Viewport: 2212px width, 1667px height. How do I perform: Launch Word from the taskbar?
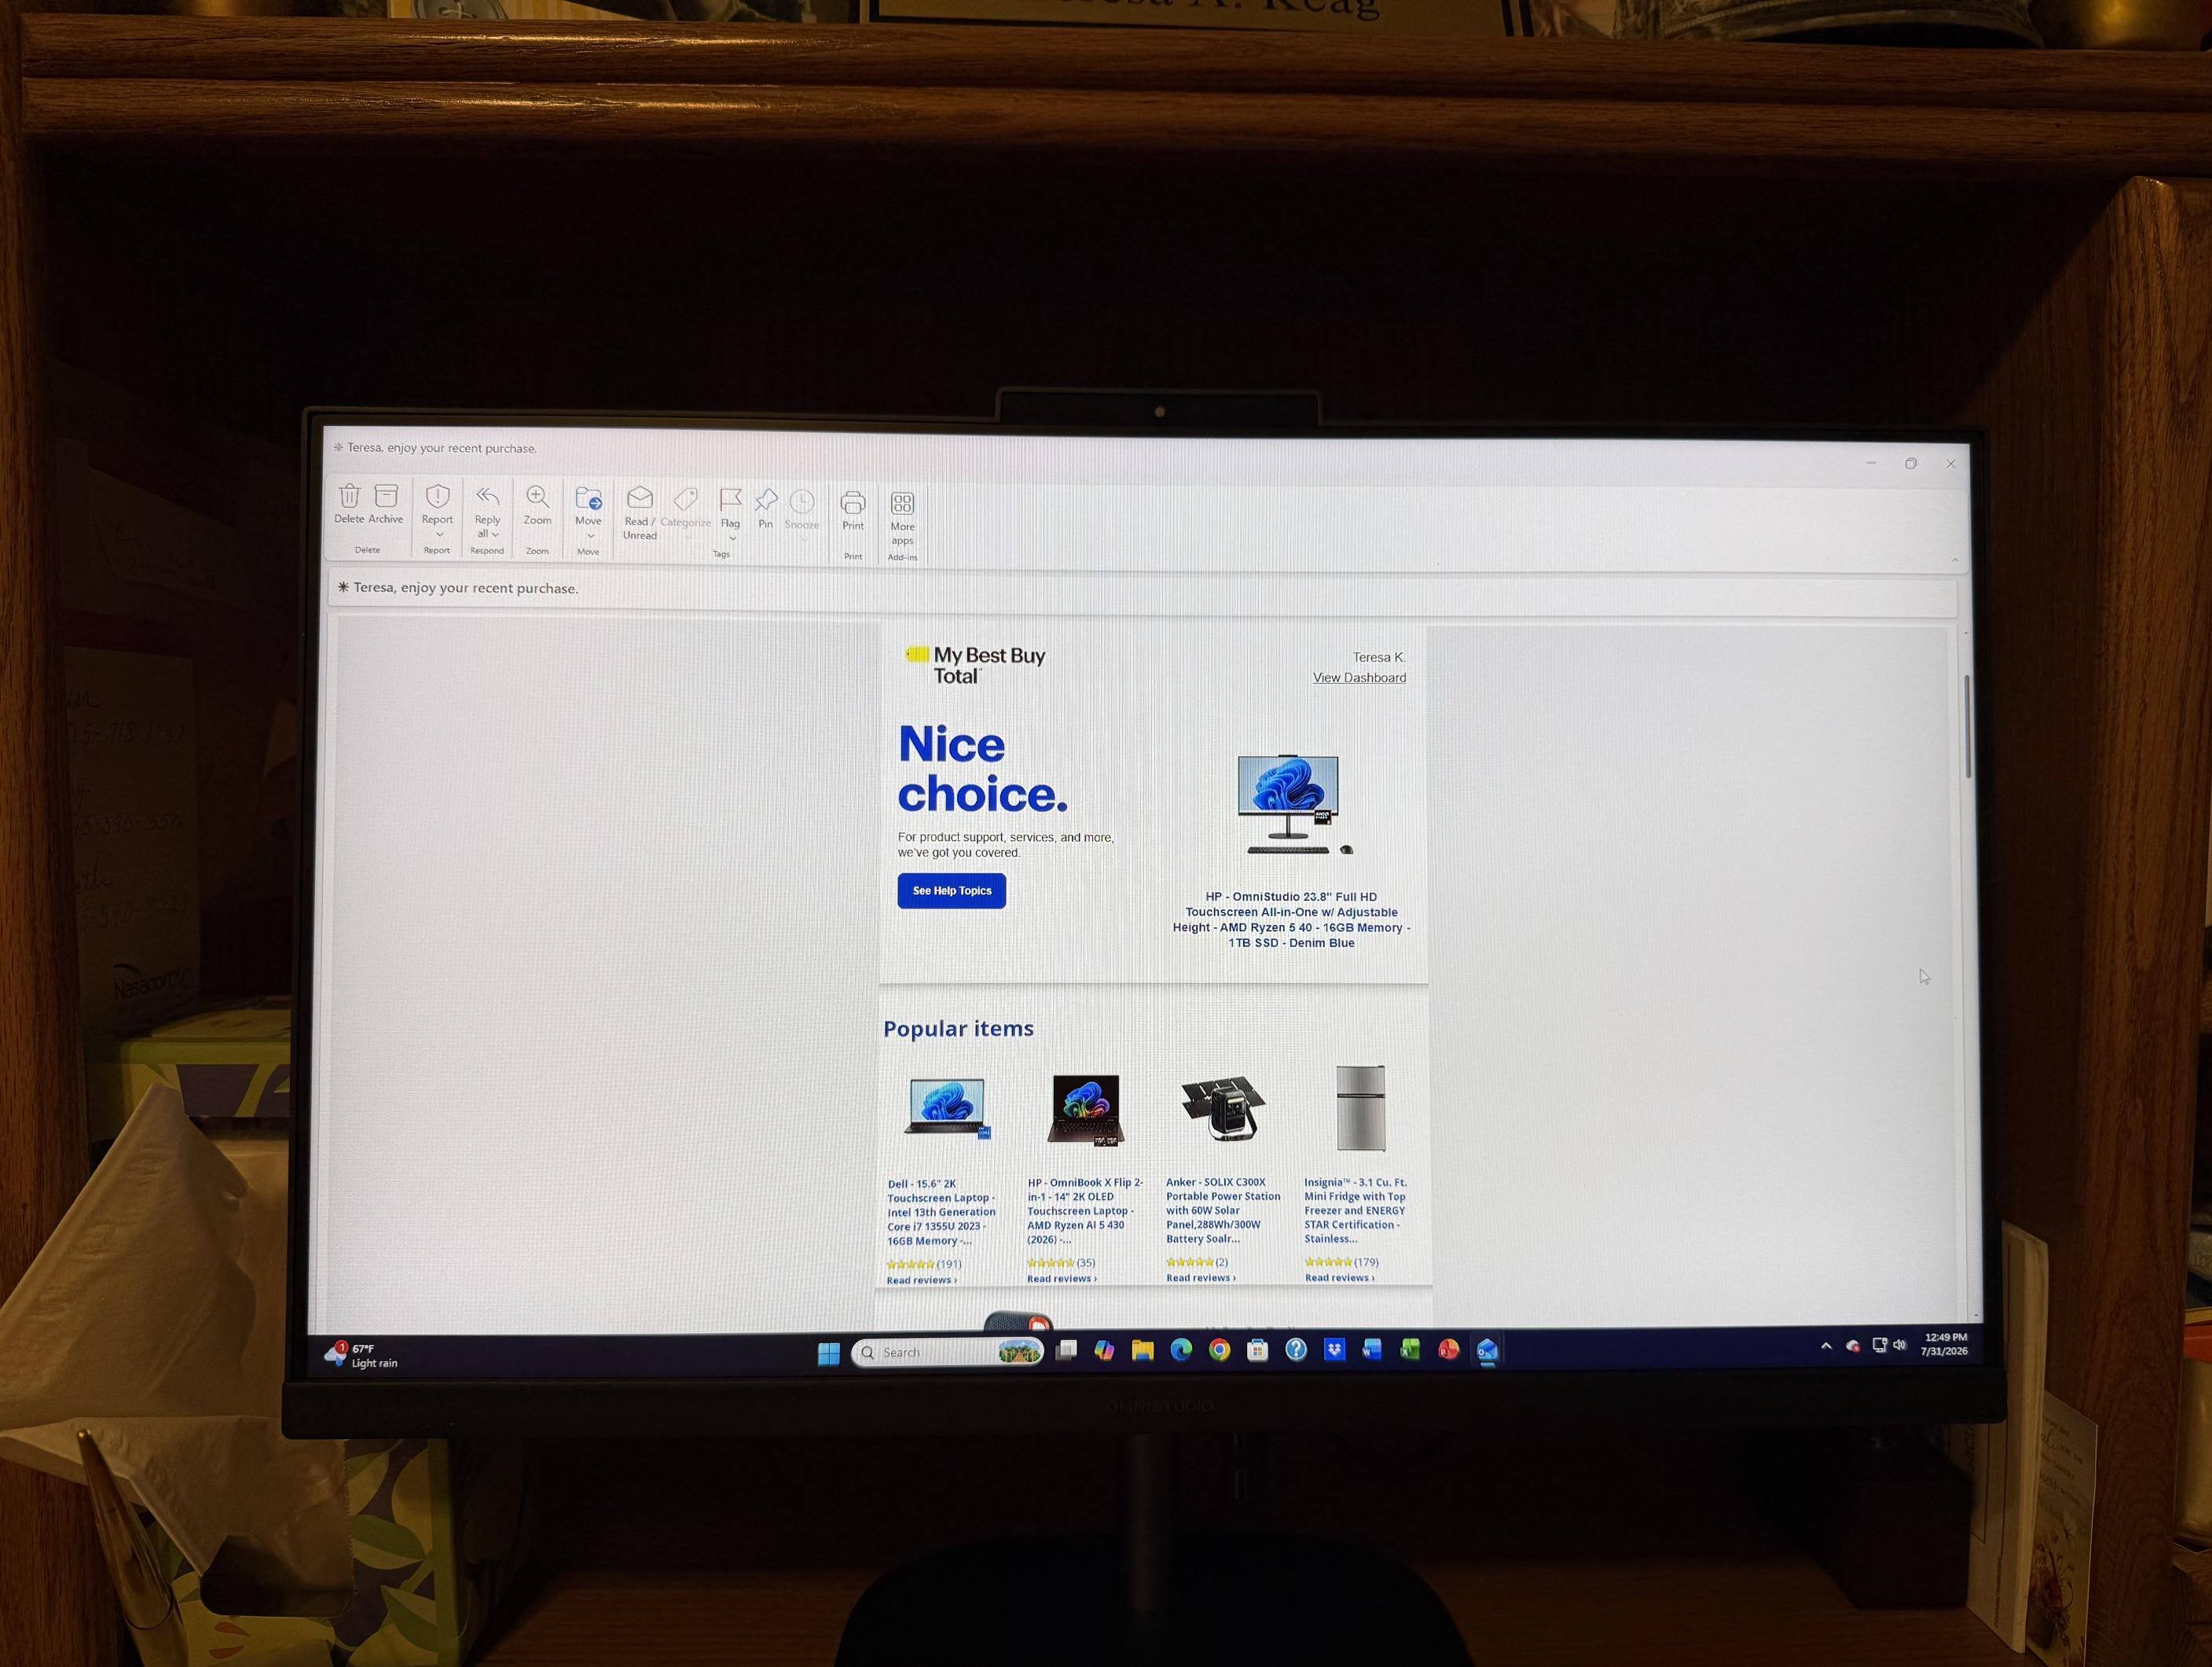(x=1372, y=1350)
